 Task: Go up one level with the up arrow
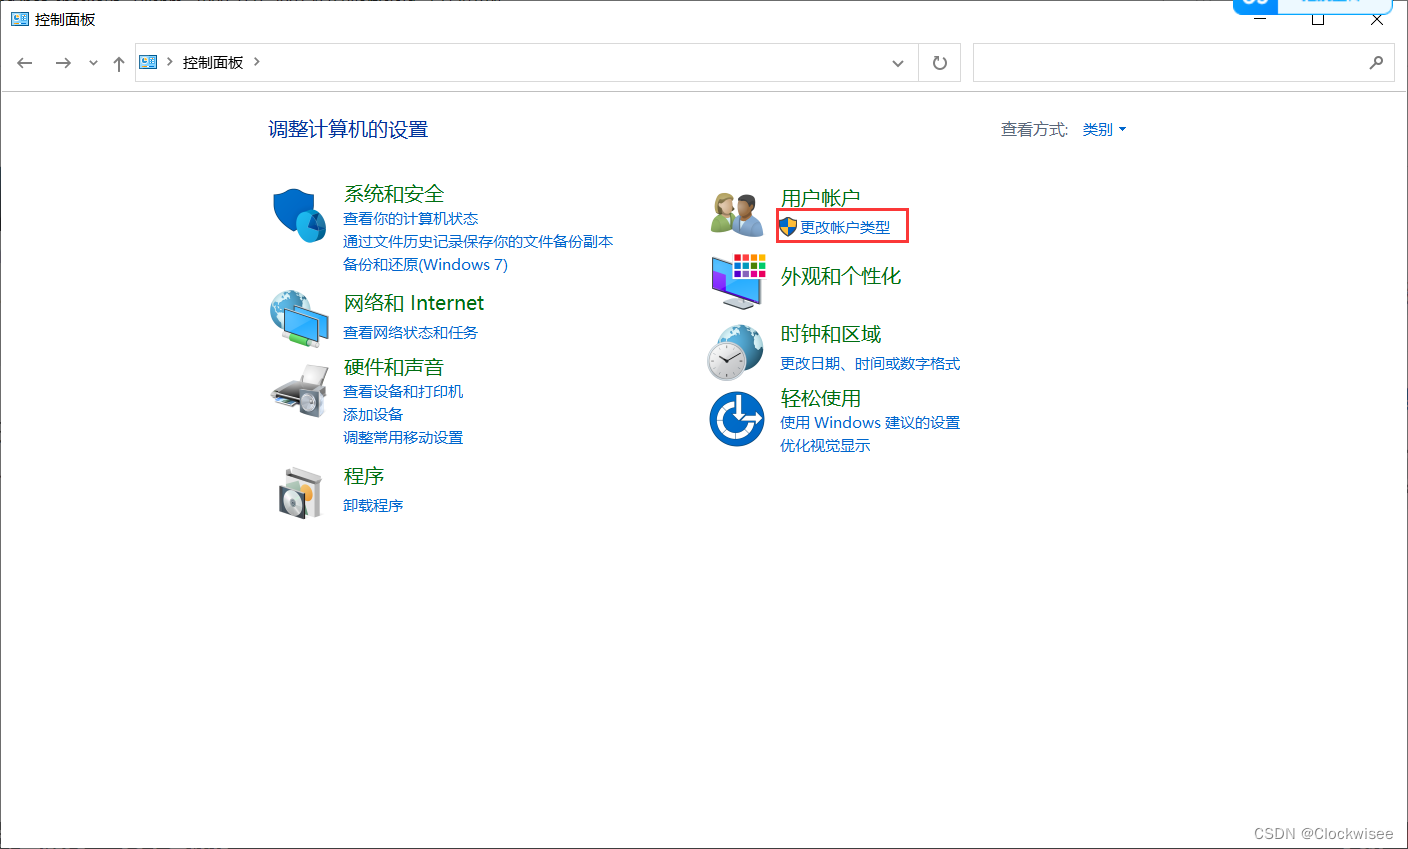[119, 63]
